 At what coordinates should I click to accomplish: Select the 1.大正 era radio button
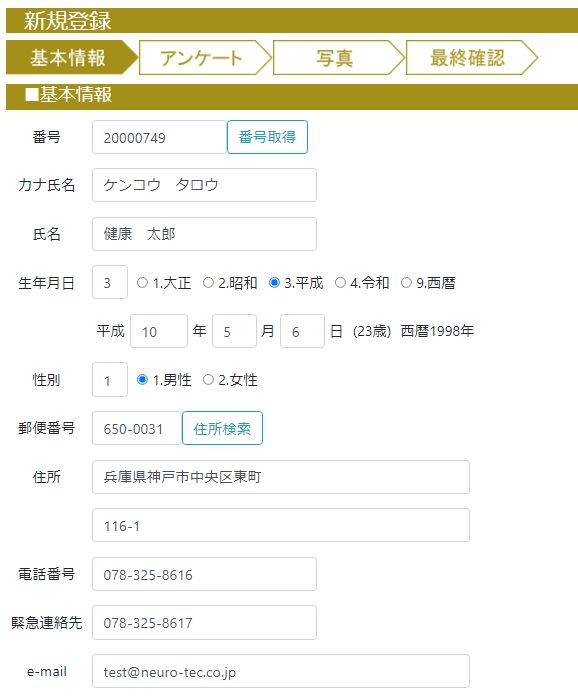(x=142, y=283)
